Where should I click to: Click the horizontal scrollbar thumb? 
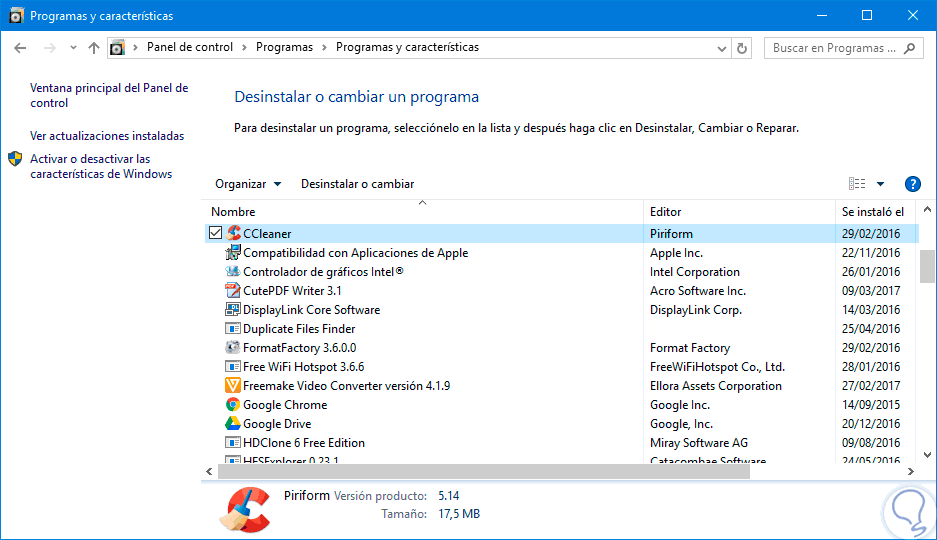[483, 471]
